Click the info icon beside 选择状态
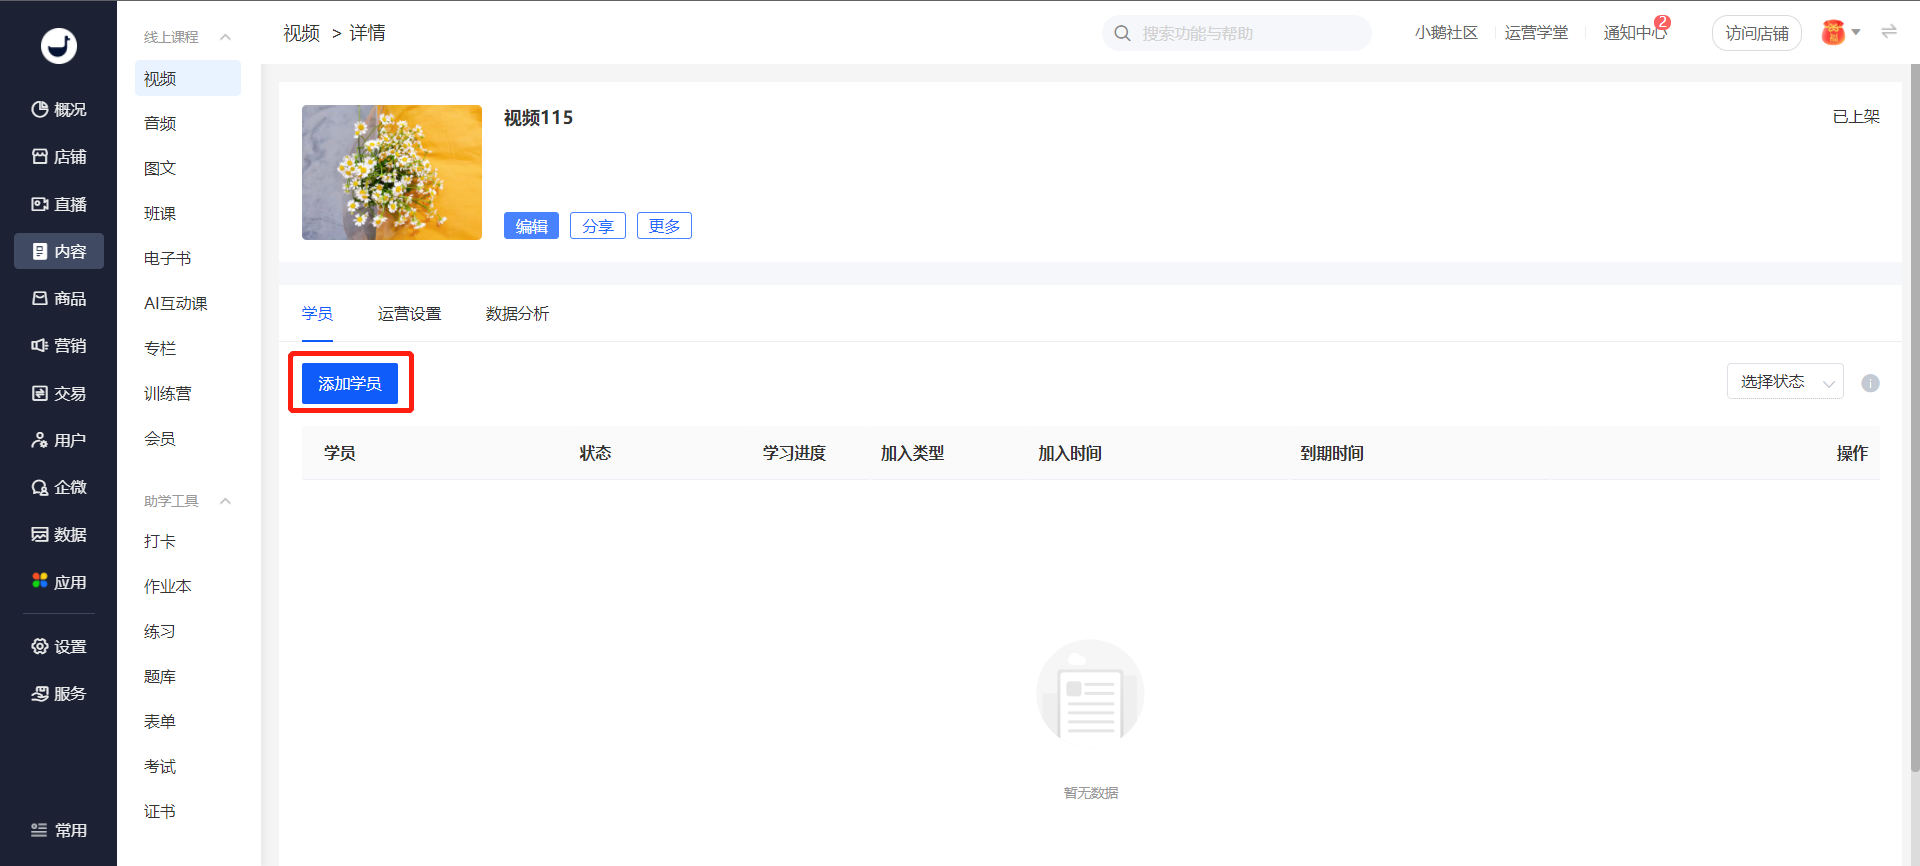 point(1870,383)
